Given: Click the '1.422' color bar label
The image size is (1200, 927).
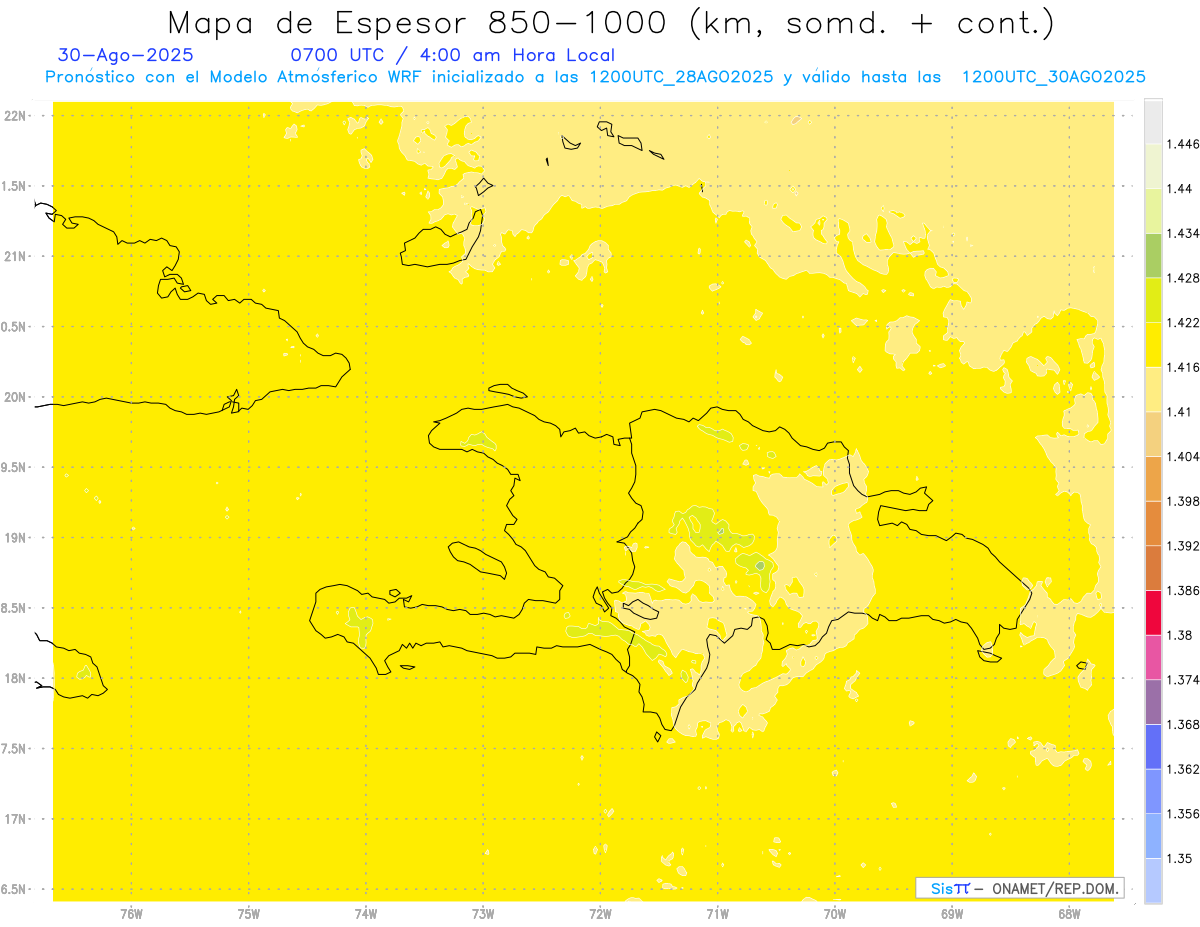Looking at the screenshot, I should pos(1183,322).
